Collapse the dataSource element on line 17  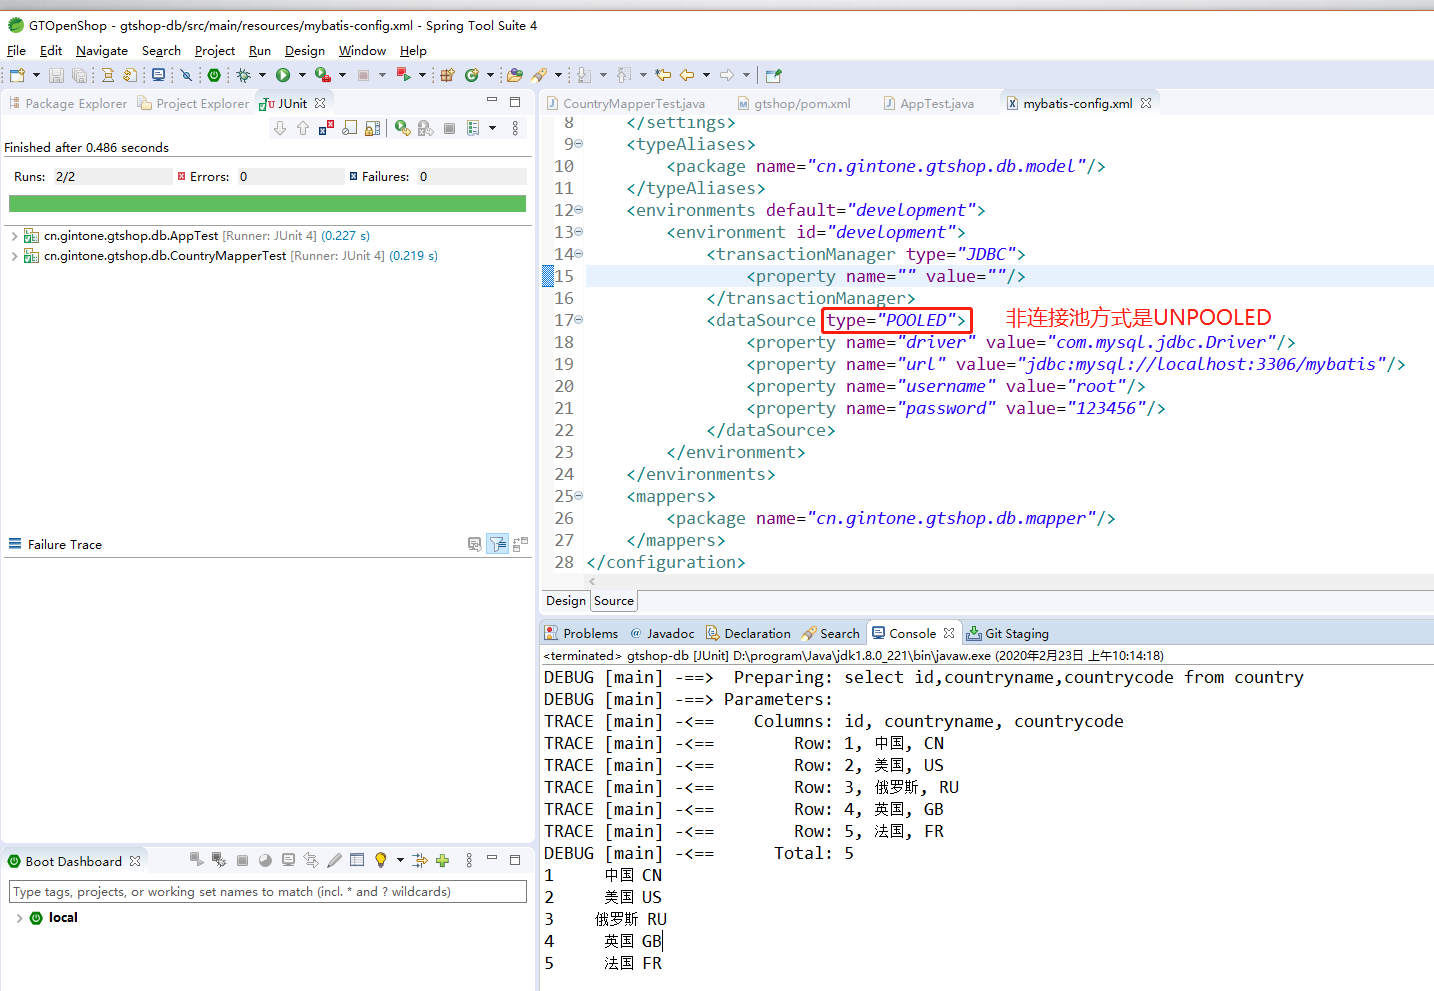(x=579, y=320)
